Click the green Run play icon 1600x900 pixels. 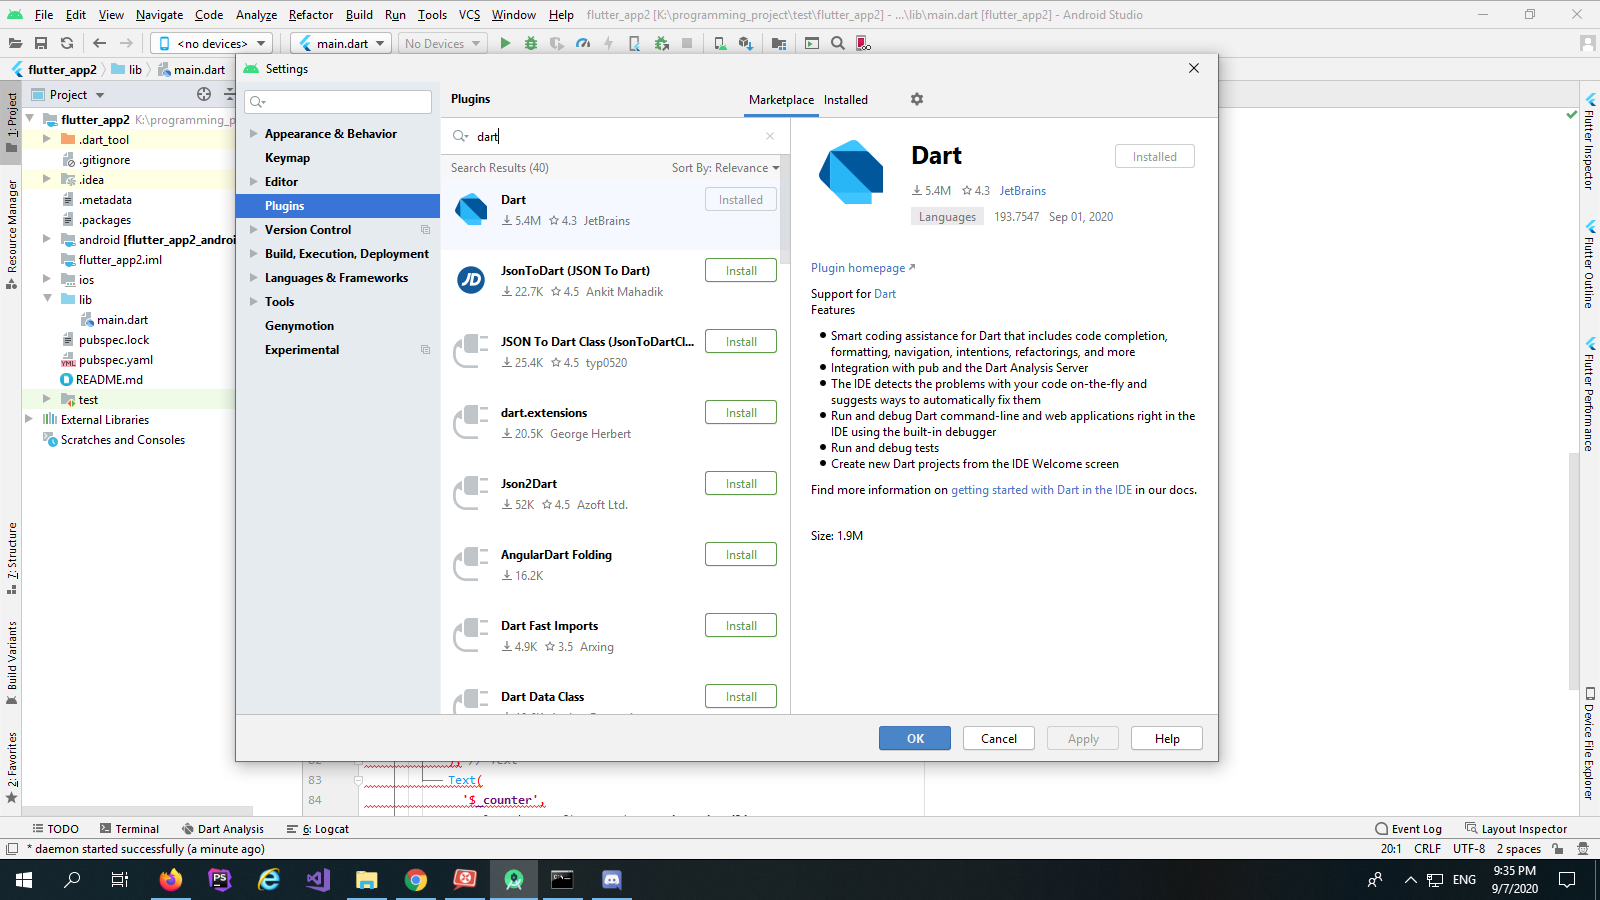pos(505,43)
